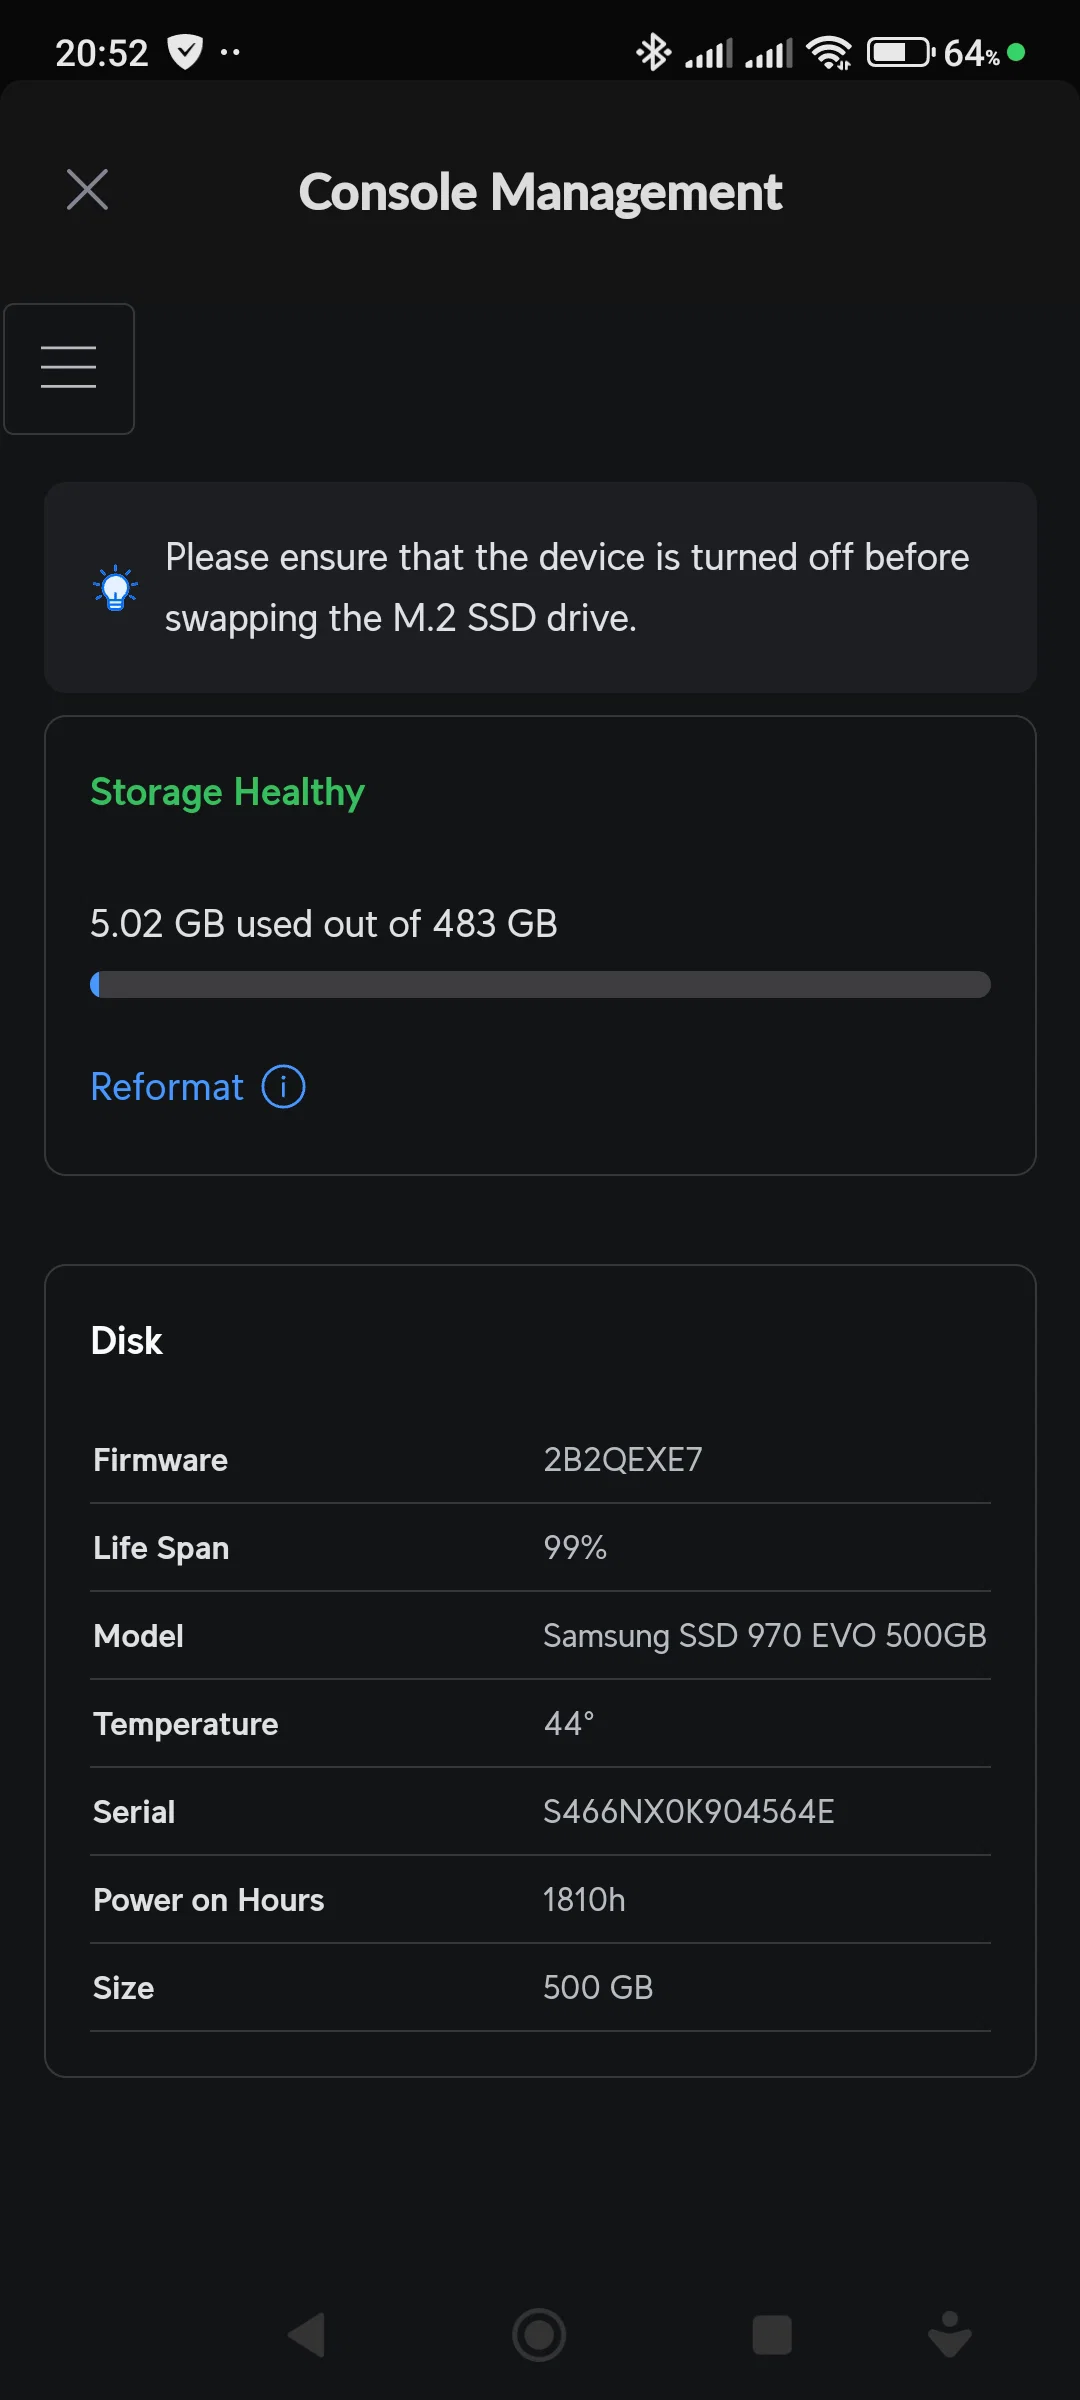
Task: Tap the disk serial number S466NX0K904564E
Action: pyautogui.click(x=688, y=1812)
